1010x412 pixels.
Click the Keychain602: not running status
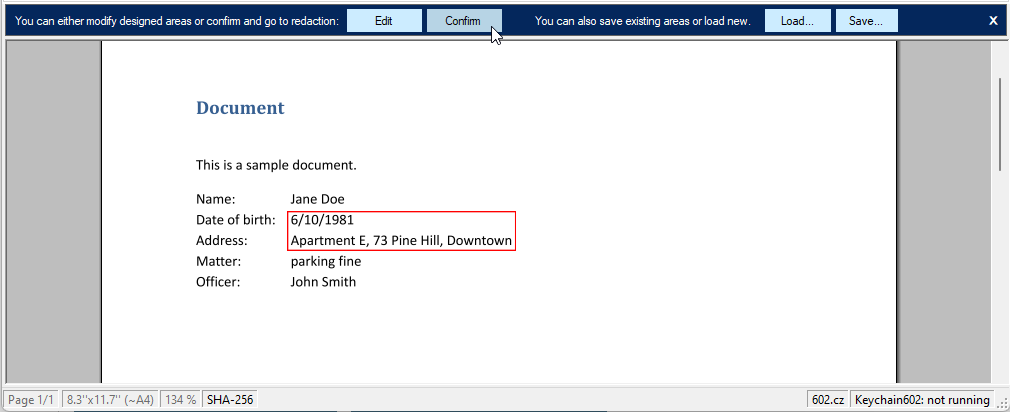tap(921, 400)
